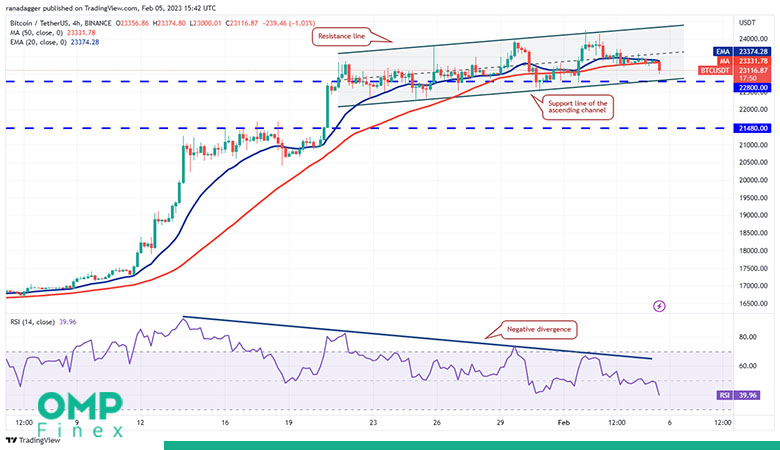The image size is (780, 450).
Task: Click the 18000.00 price axis label
Action: click(753, 251)
